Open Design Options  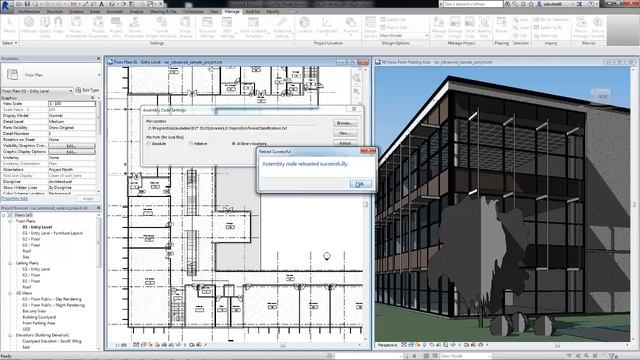371,27
